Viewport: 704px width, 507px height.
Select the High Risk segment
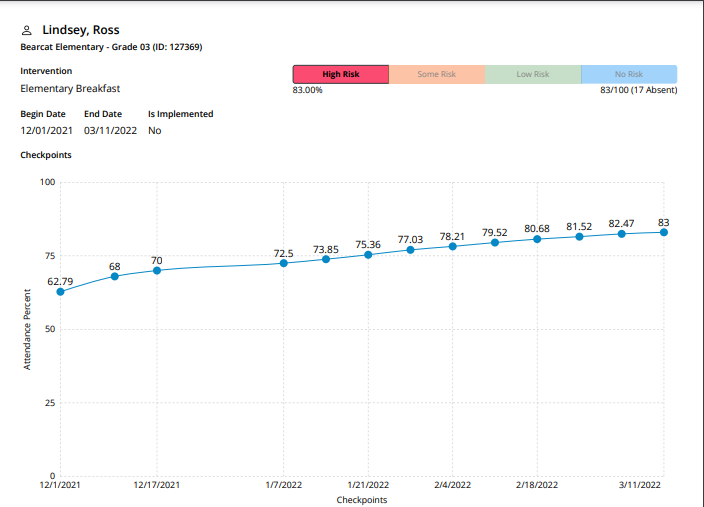340,74
